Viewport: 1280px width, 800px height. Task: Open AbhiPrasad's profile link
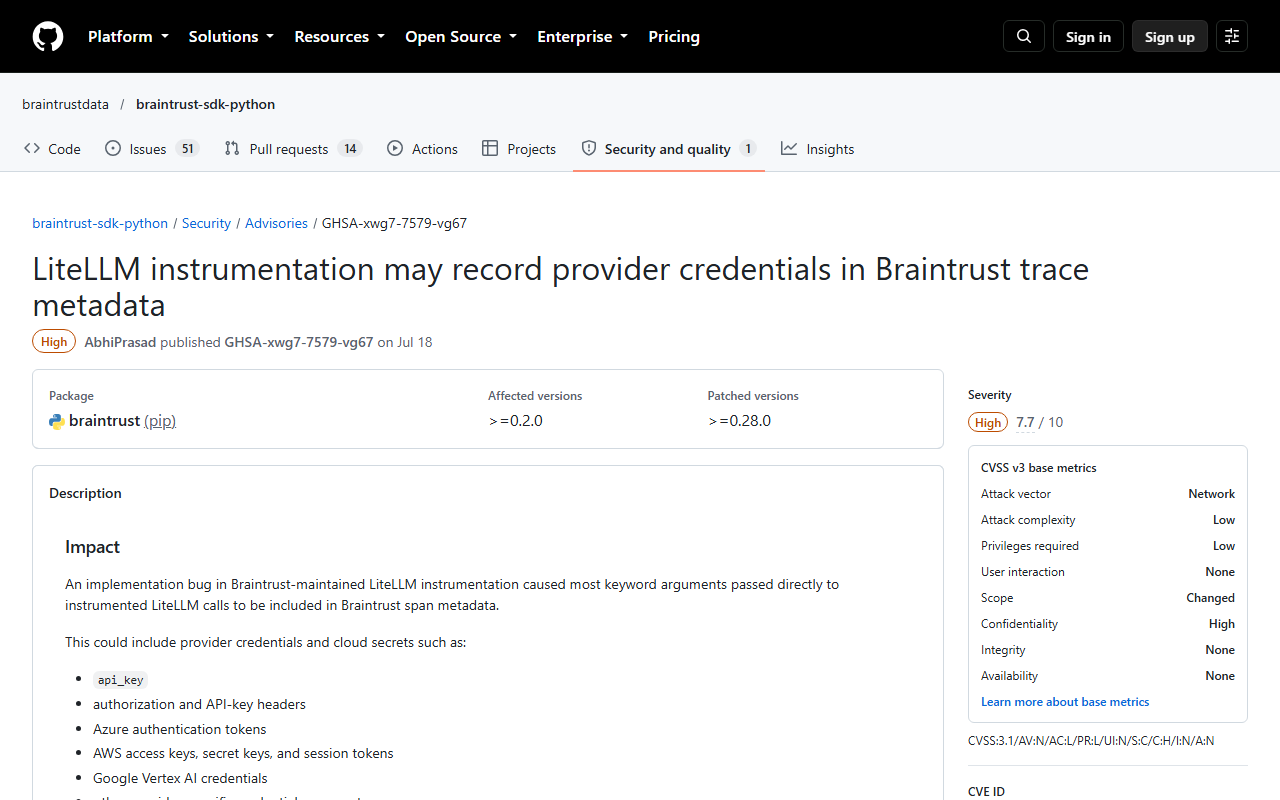pyautogui.click(x=120, y=342)
